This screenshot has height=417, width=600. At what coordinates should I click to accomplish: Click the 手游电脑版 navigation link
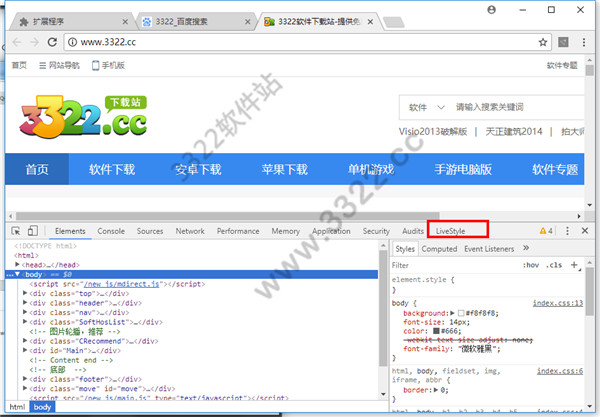pos(463,169)
